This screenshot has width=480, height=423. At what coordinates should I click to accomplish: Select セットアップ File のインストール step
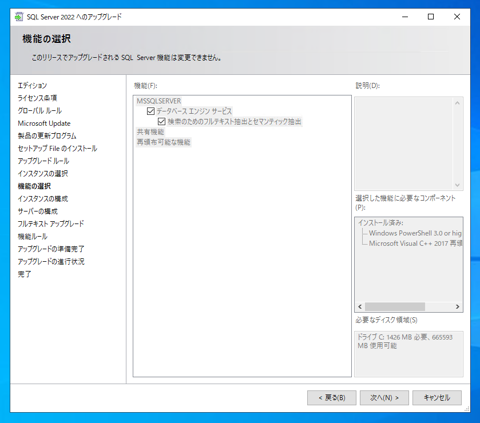57,149
